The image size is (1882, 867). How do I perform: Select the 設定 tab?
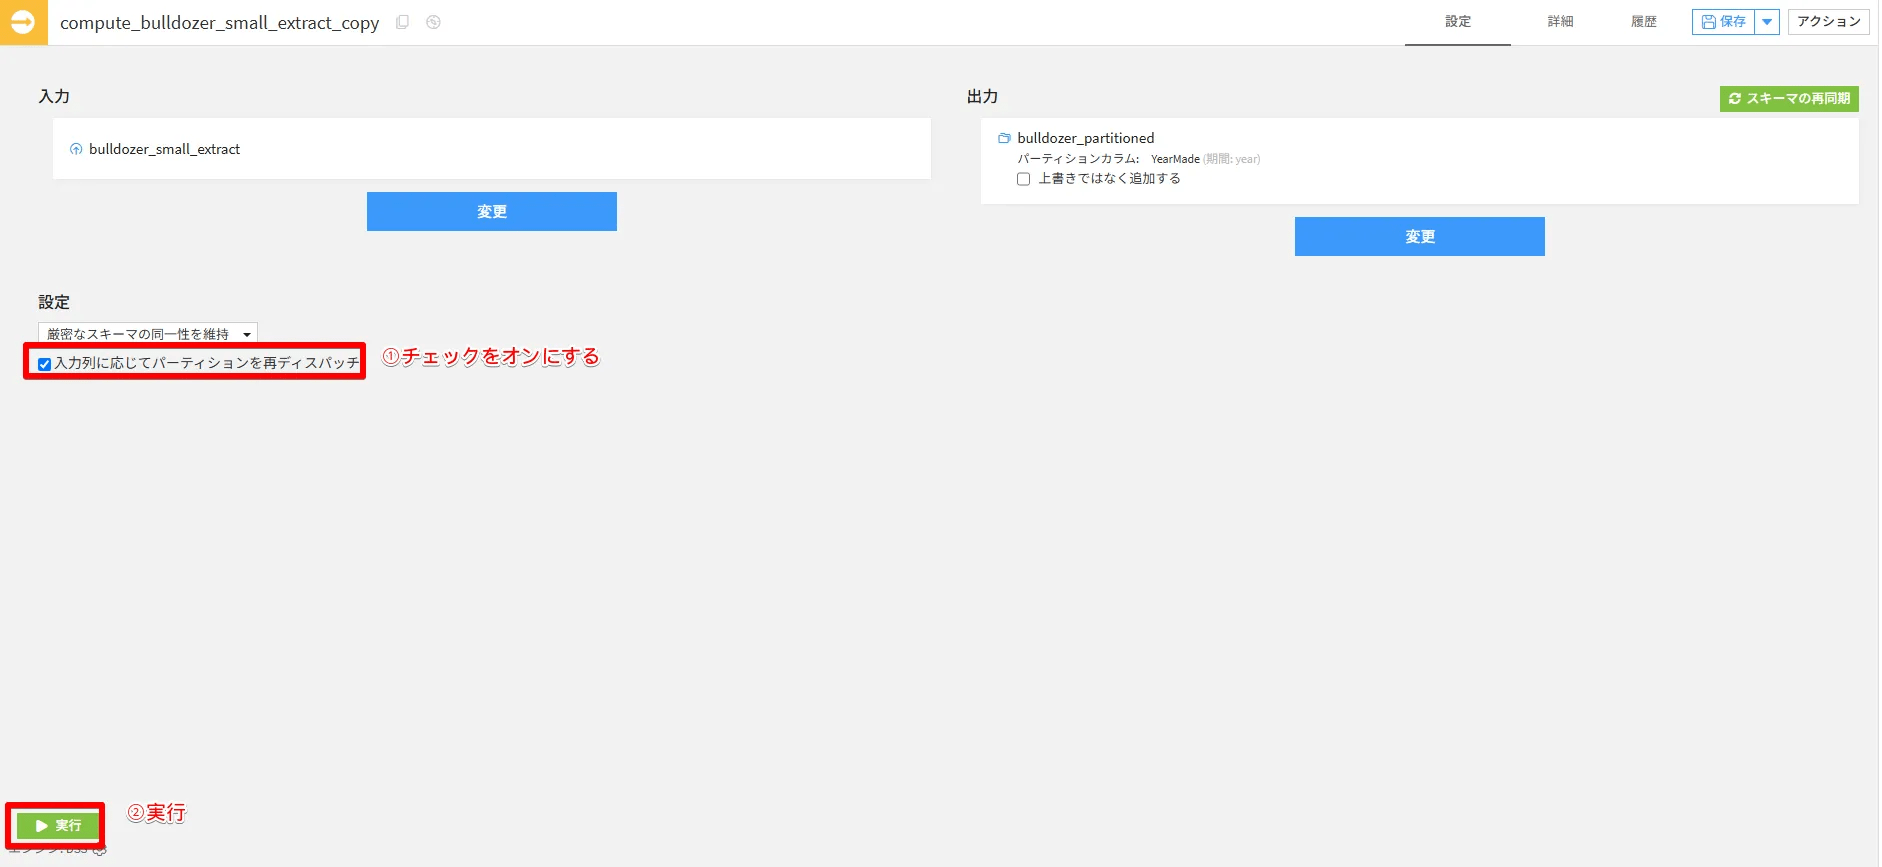click(x=1458, y=22)
